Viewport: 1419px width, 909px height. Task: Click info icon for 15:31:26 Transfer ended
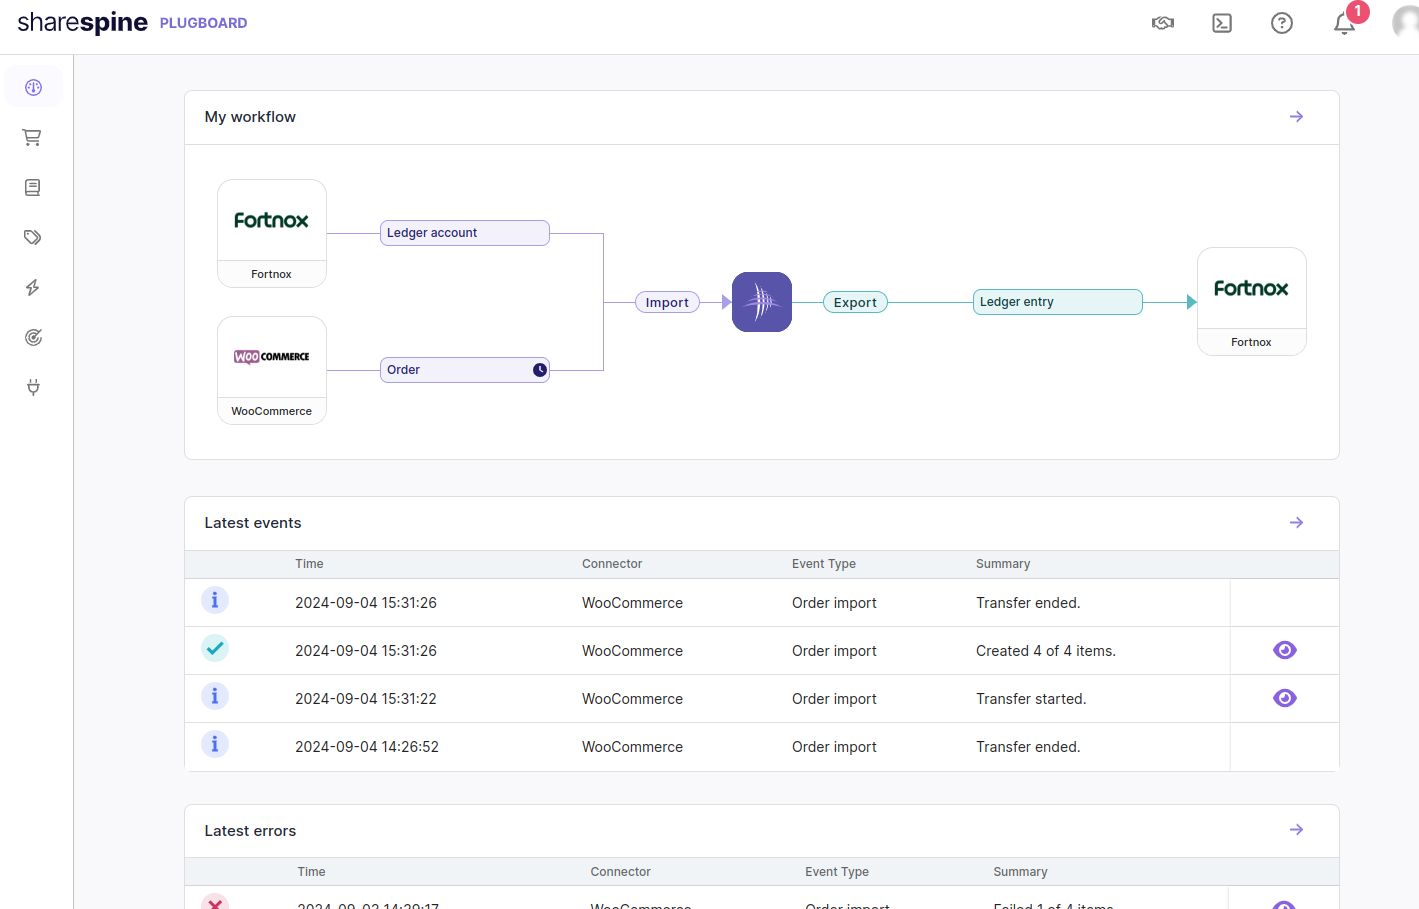click(215, 600)
